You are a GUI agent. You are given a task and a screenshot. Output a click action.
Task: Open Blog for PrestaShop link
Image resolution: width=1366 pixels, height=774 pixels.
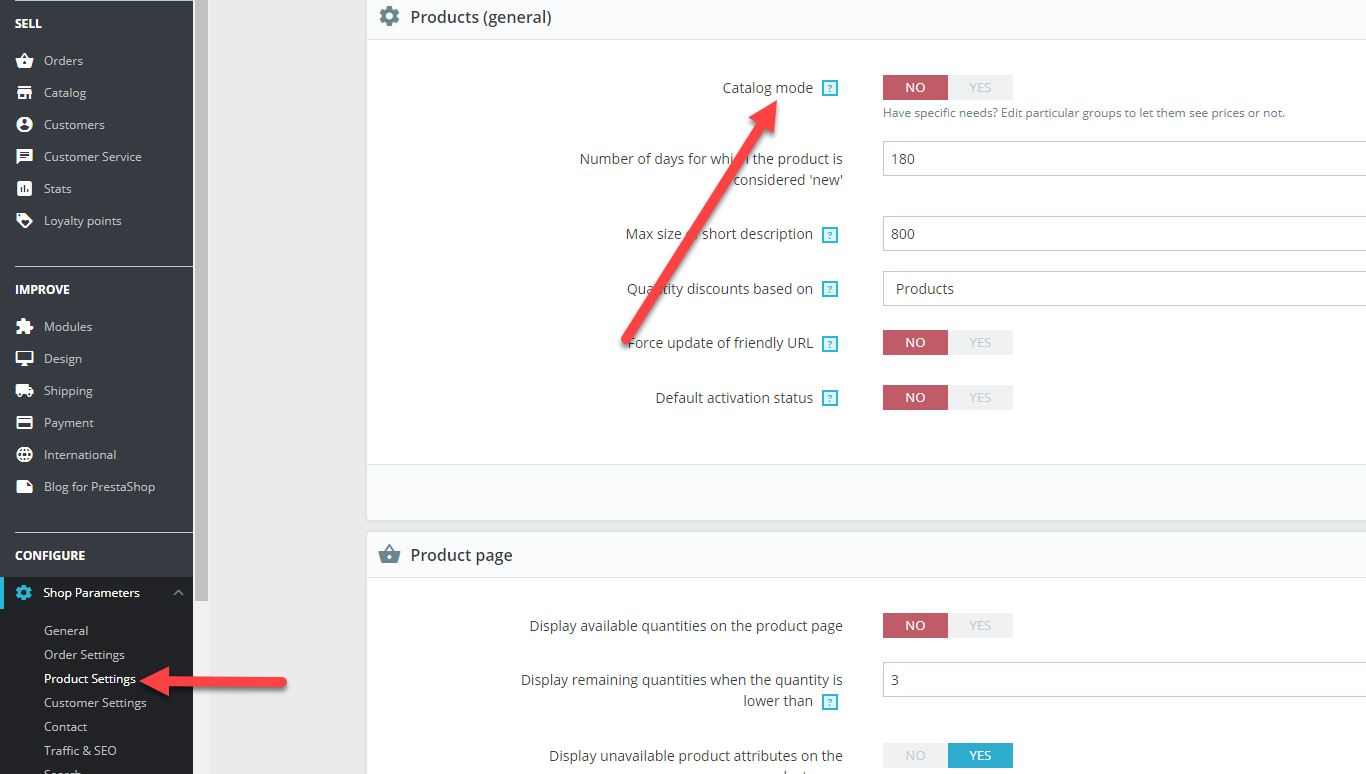tap(99, 487)
